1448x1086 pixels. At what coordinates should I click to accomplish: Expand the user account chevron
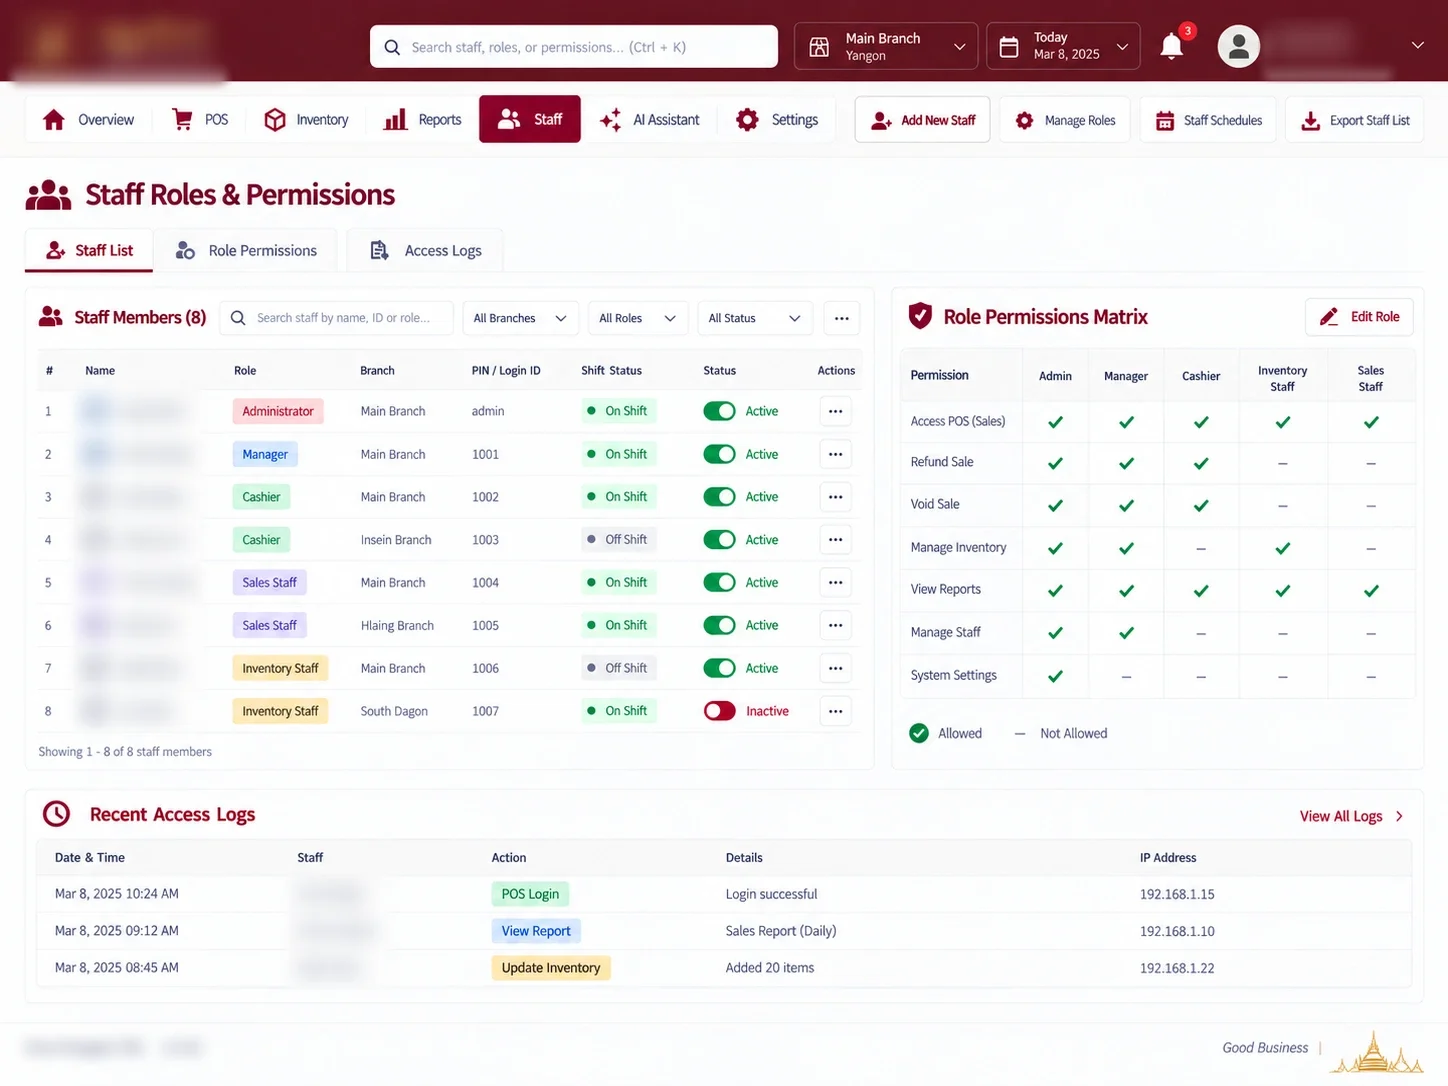coord(1417,45)
